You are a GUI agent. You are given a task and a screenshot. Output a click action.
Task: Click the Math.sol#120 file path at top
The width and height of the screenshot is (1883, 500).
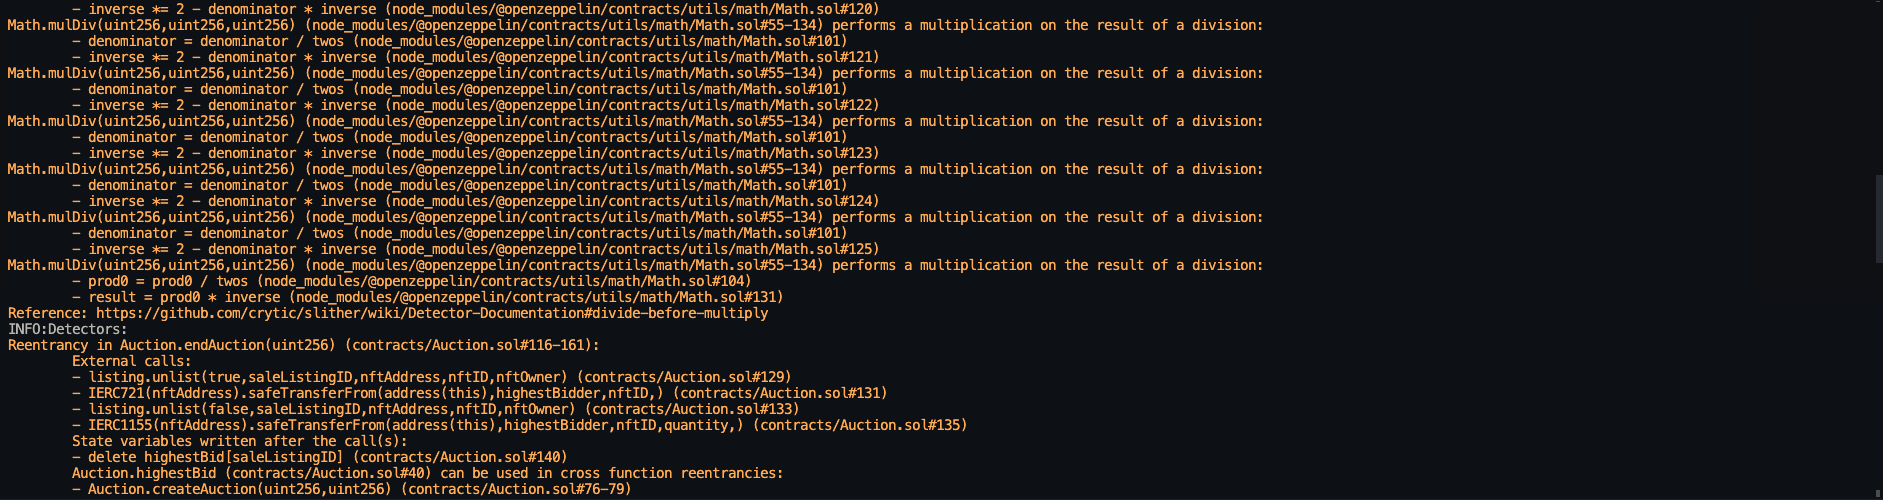point(634,9)
